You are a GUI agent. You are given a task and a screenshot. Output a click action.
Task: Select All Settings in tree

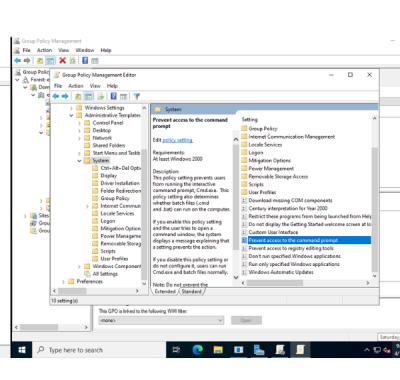(105, 274)
